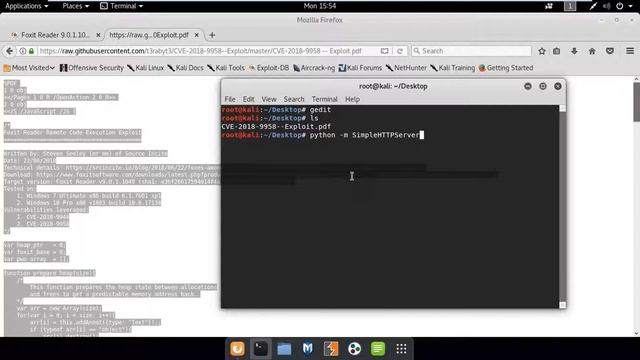Open terminal Edit menu
The height and width of the screenshot is (360, 640).
(x=249, y=99)
